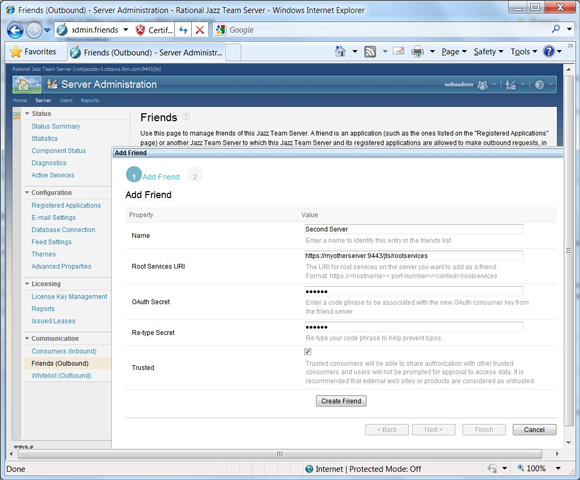
Task: Open E-mail Settings link
Action: pyautogui.click(x=54, y=217)
